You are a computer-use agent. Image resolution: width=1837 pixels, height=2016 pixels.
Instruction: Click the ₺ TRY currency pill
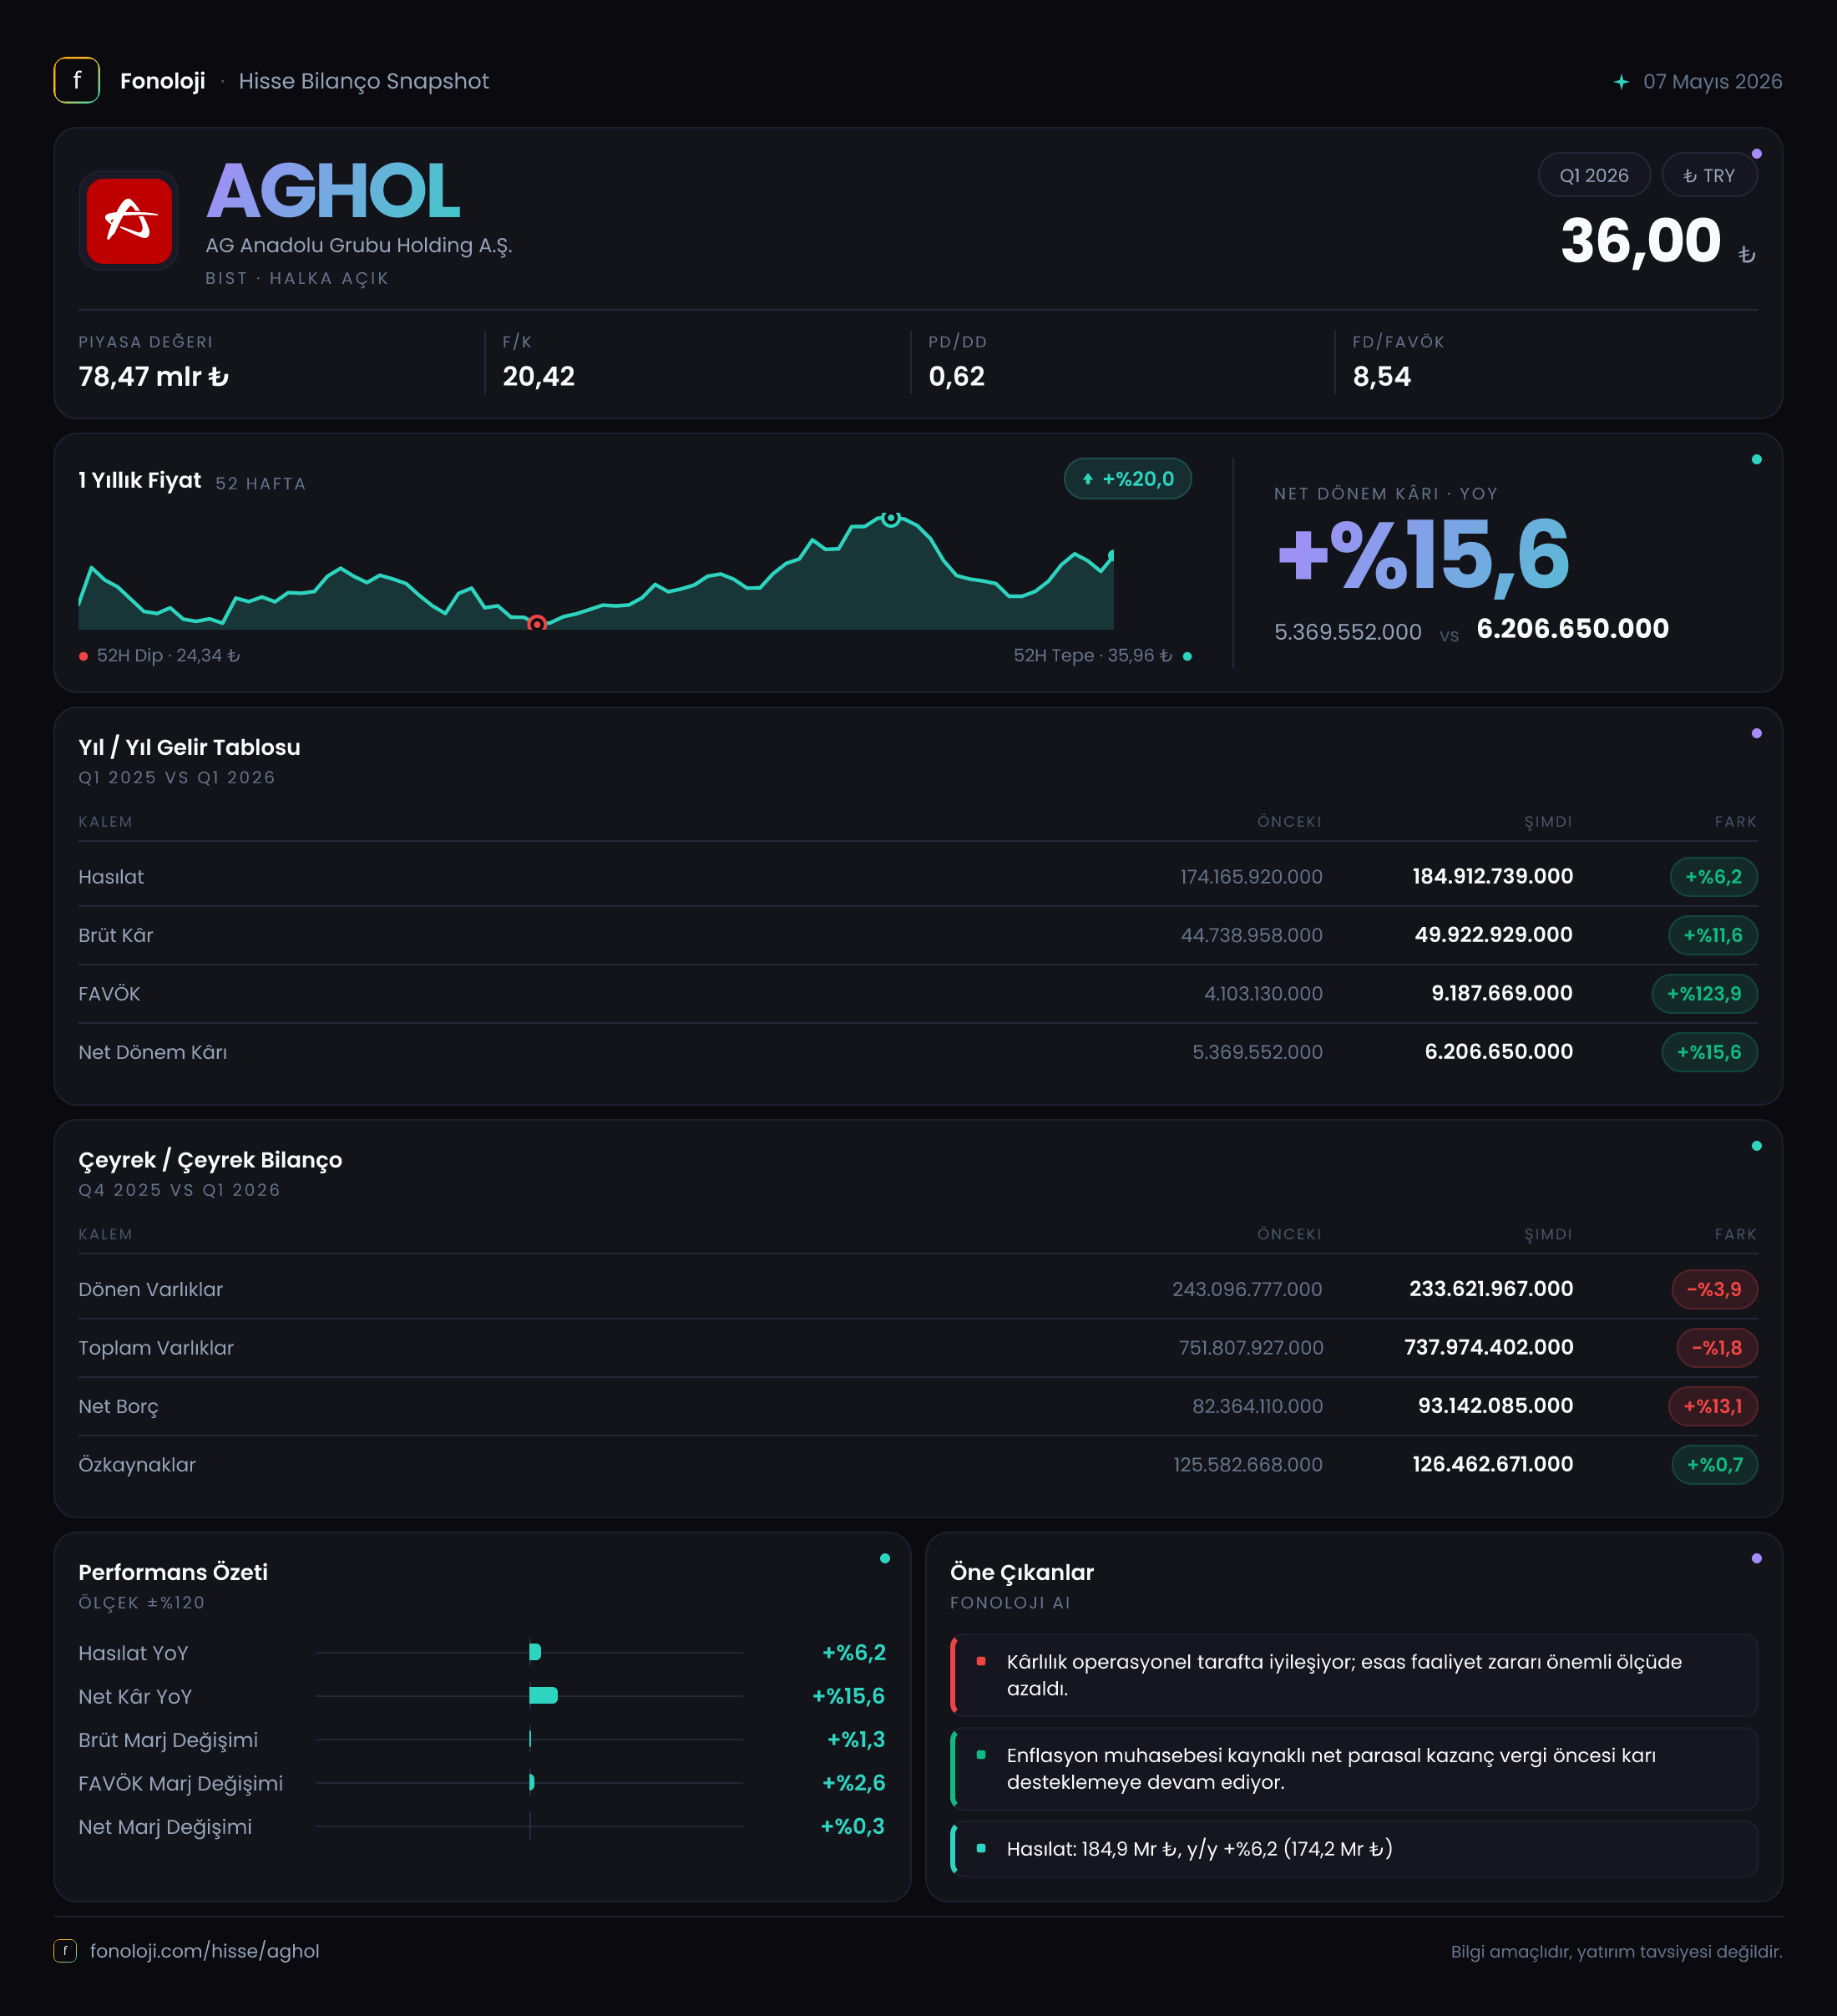click(1709, 175)
